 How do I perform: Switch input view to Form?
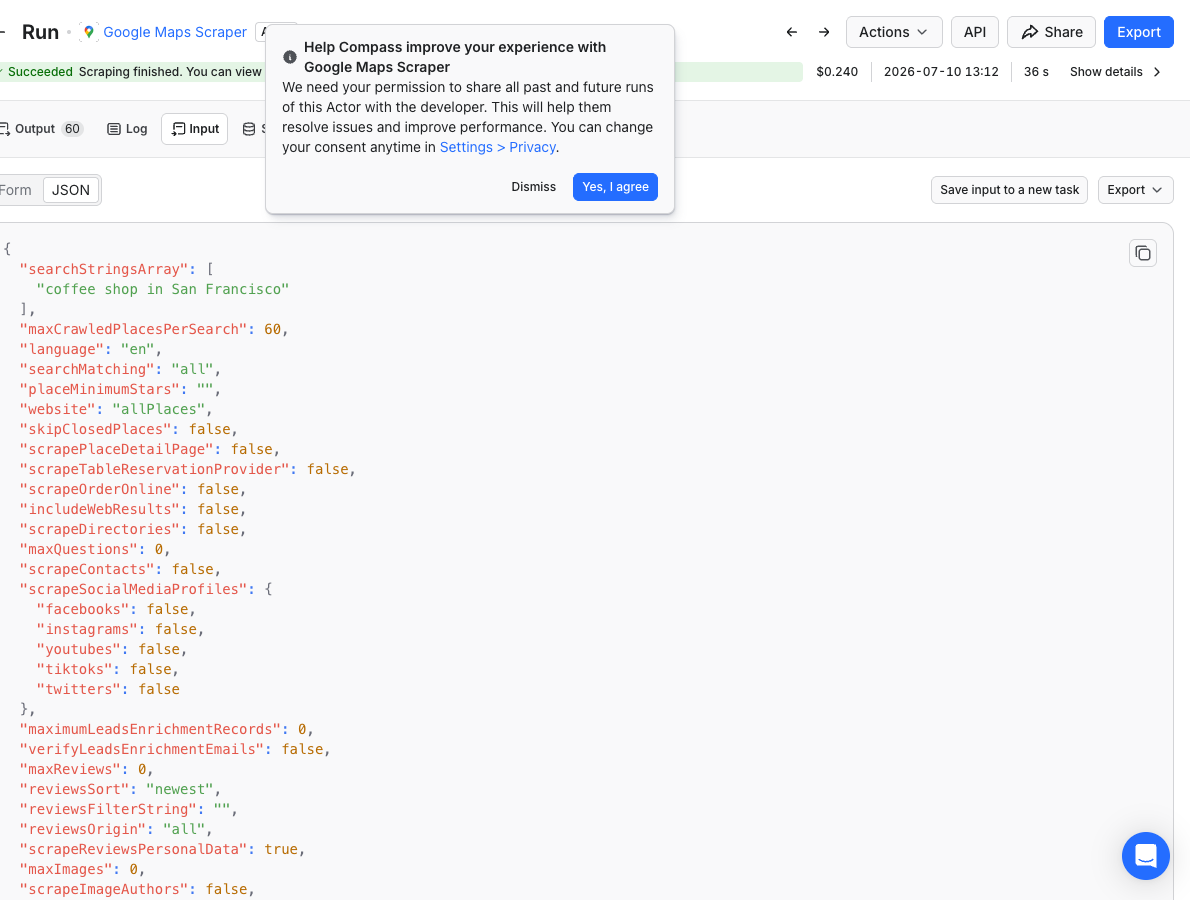[x=17, y=190]
